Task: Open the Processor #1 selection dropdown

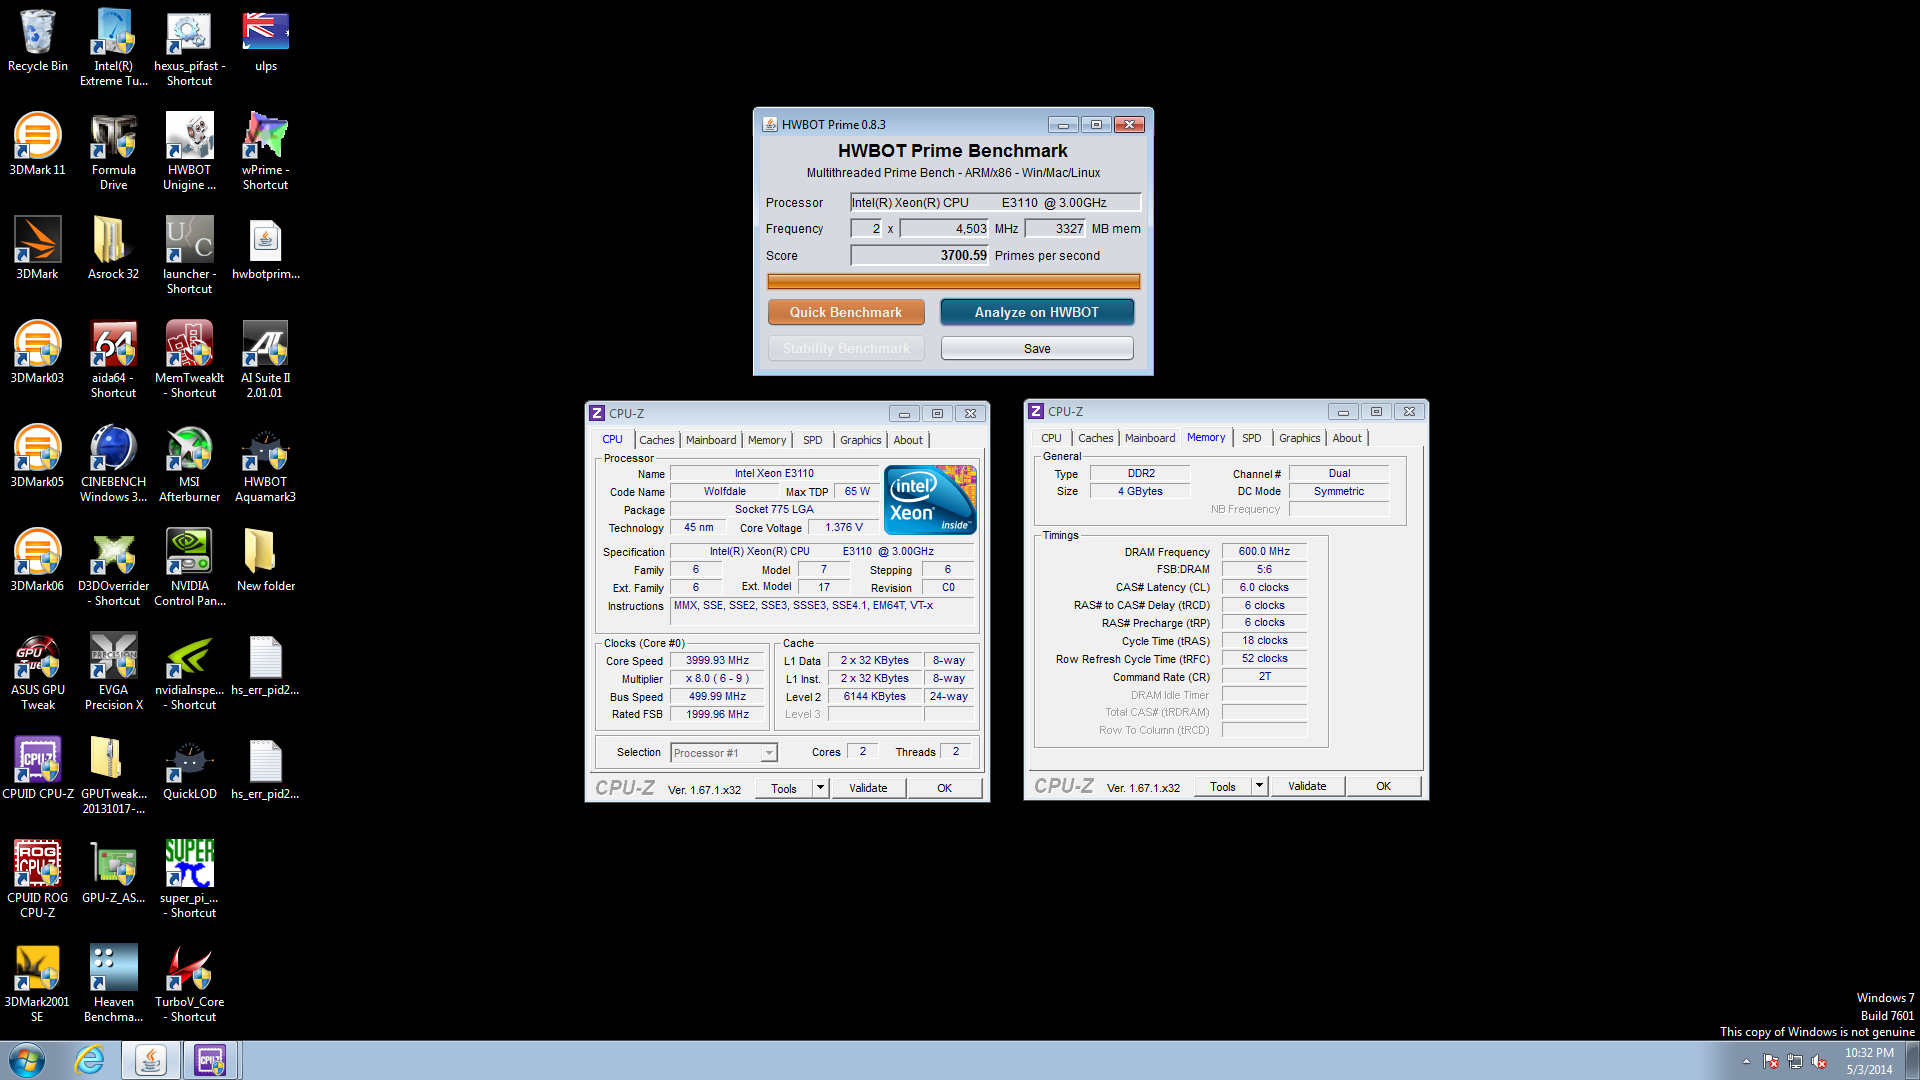Action: [724, 753]
